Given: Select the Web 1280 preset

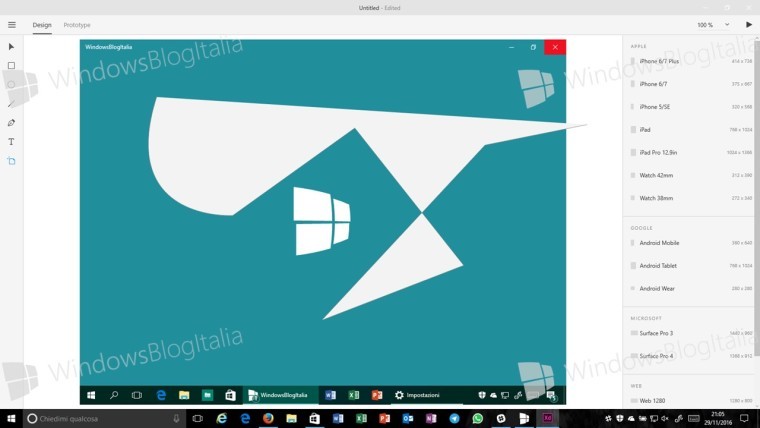Looking at the screenshot, I should [x=691, y=400].
